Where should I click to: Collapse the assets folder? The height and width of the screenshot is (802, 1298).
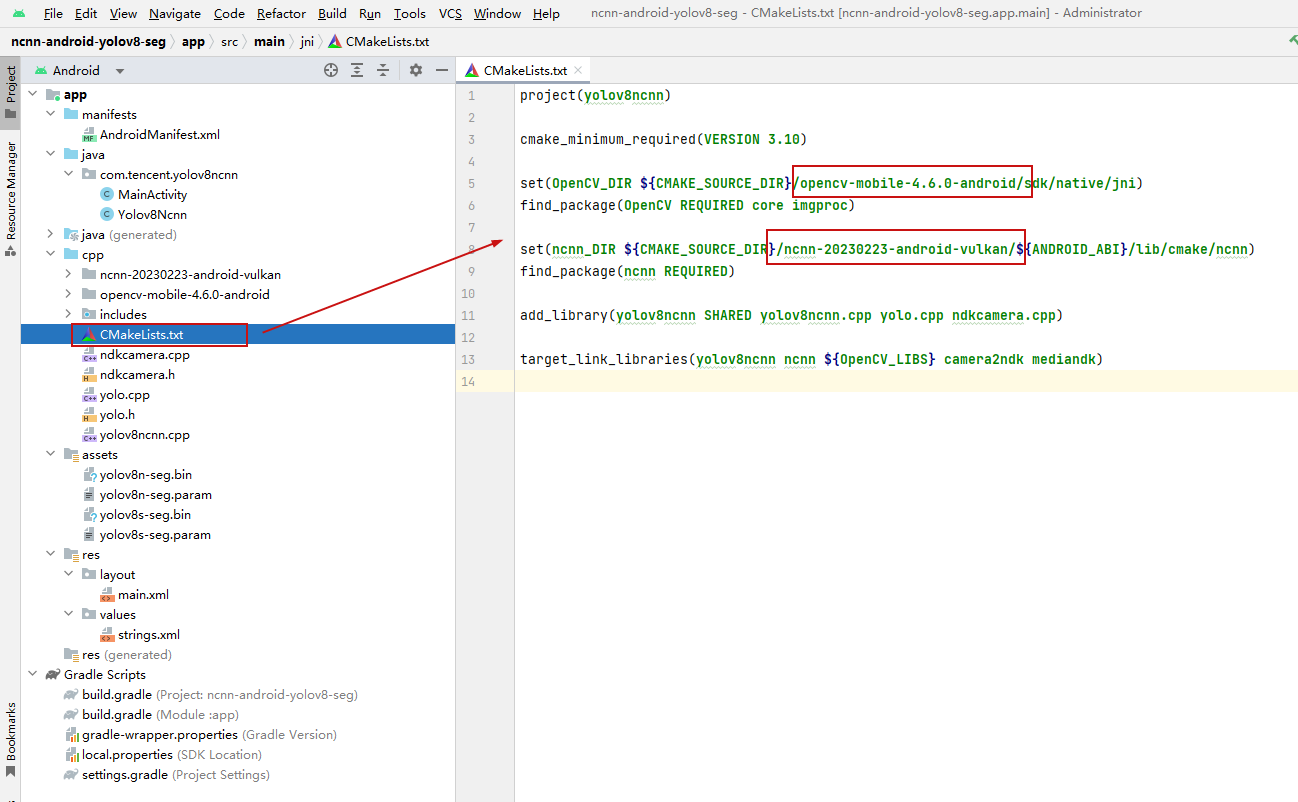click(51, 454)
